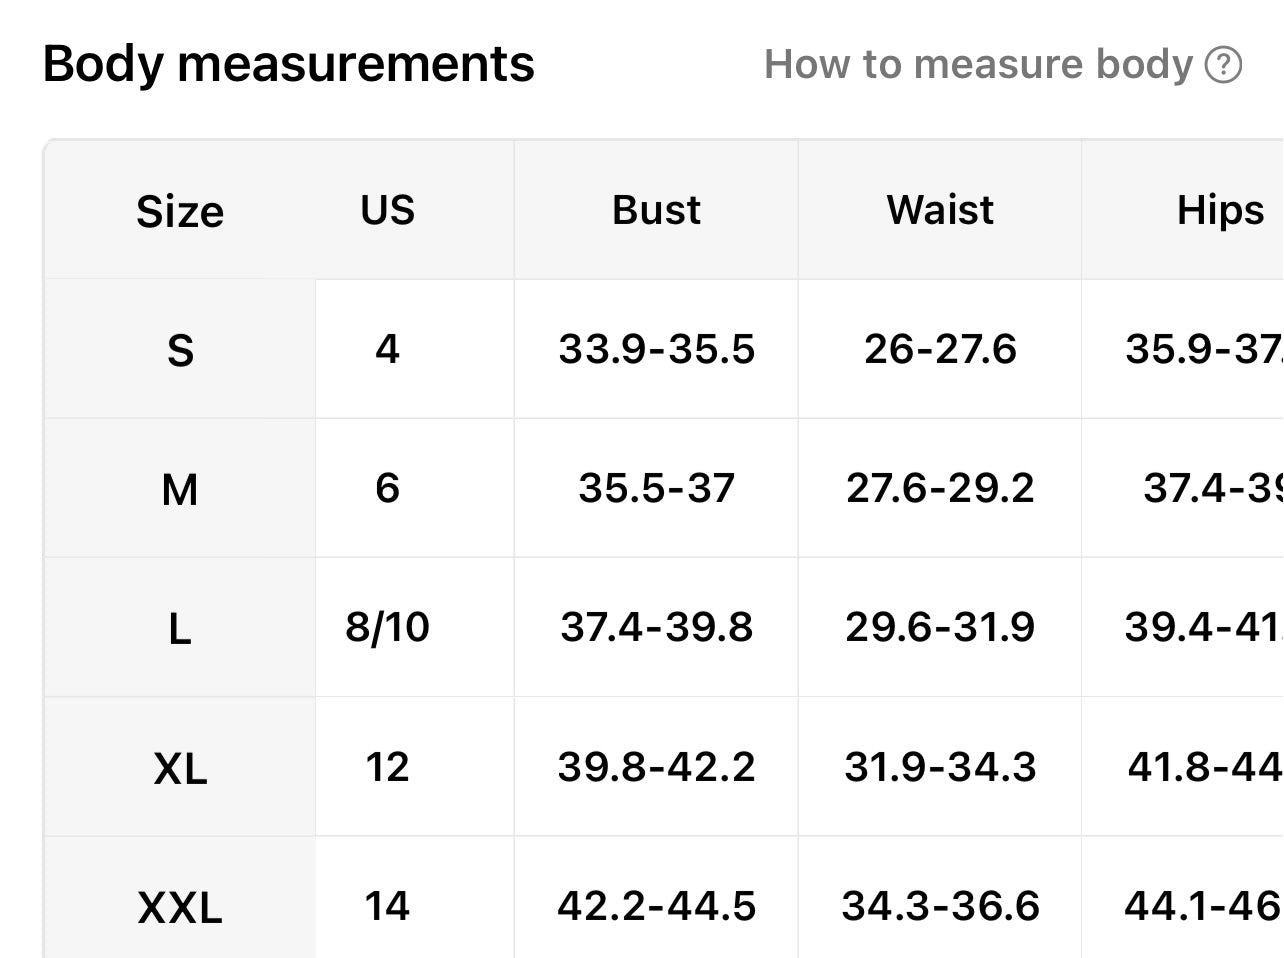Image resolution: width=1284 pixels, height=958 pixels.
Task: Click bust measurement 39.8-42.2 cell
Action: [x=656, y=767]
